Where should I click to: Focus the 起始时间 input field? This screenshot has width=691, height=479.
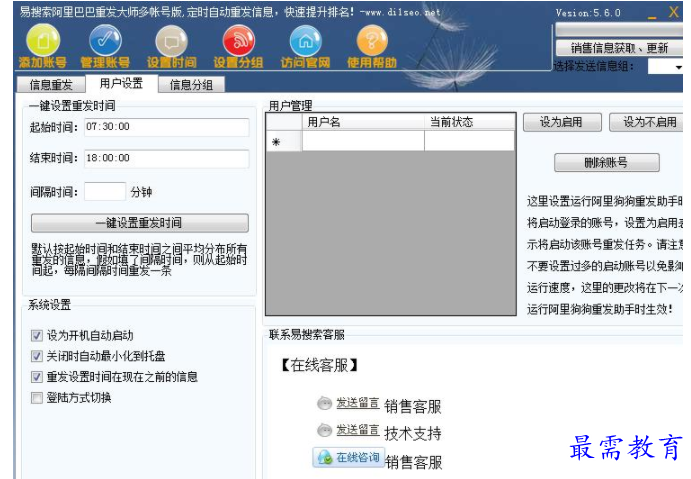click(x=167, y=127)
